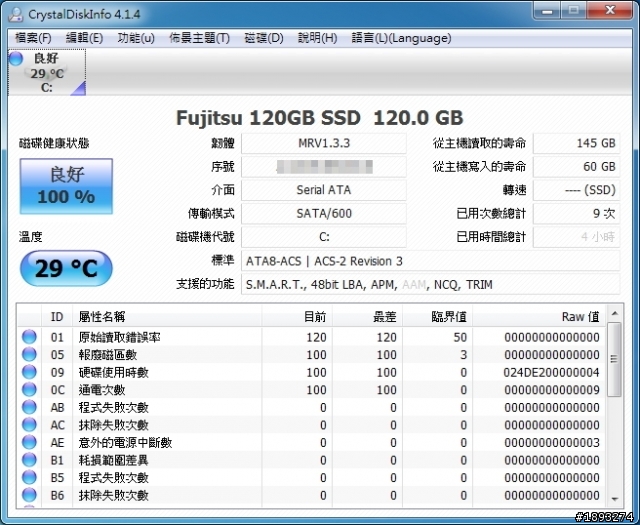Image resolution: width=640 pixels, height=525 pixels.
Task: Click status orb for attribute AE row
Action: pos(29,442)
